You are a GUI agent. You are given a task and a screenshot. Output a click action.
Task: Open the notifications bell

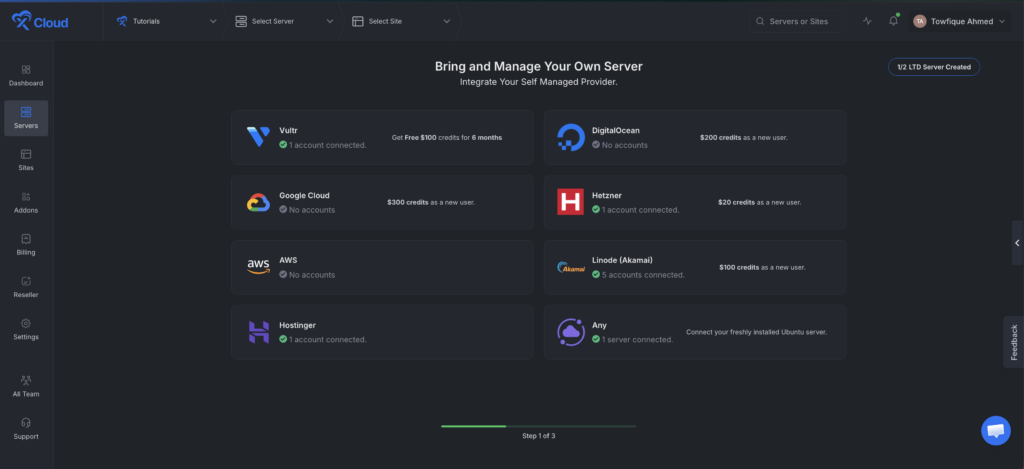pos(893,21)
